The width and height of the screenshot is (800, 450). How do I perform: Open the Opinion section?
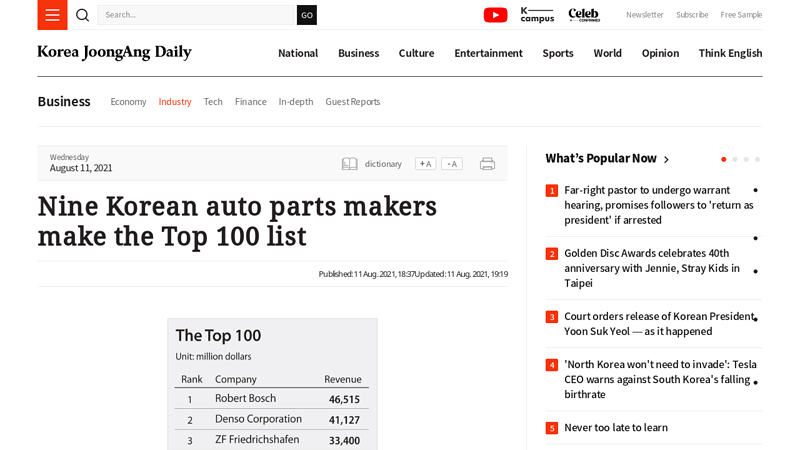click(x=660, y=53)
